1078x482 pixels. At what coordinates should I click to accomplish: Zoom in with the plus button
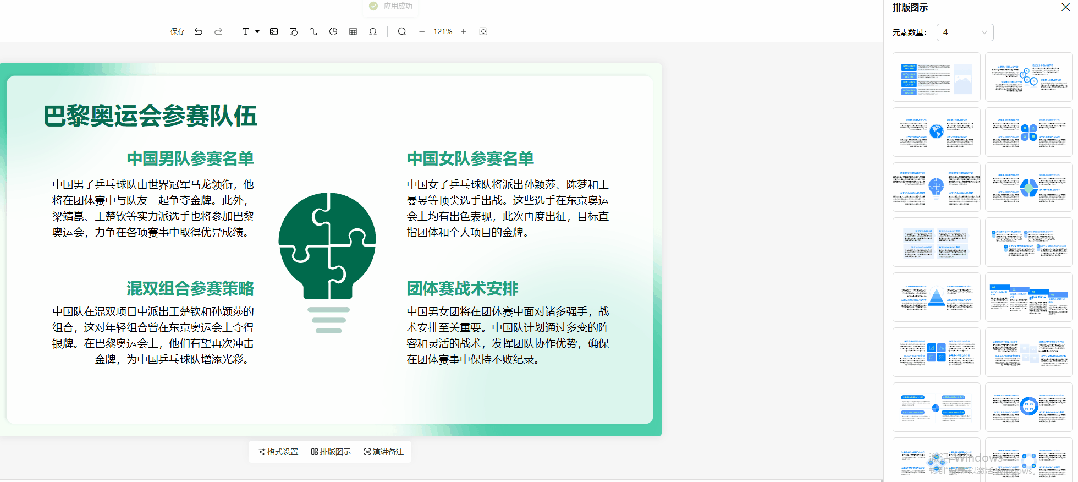[x=463, y=31]
